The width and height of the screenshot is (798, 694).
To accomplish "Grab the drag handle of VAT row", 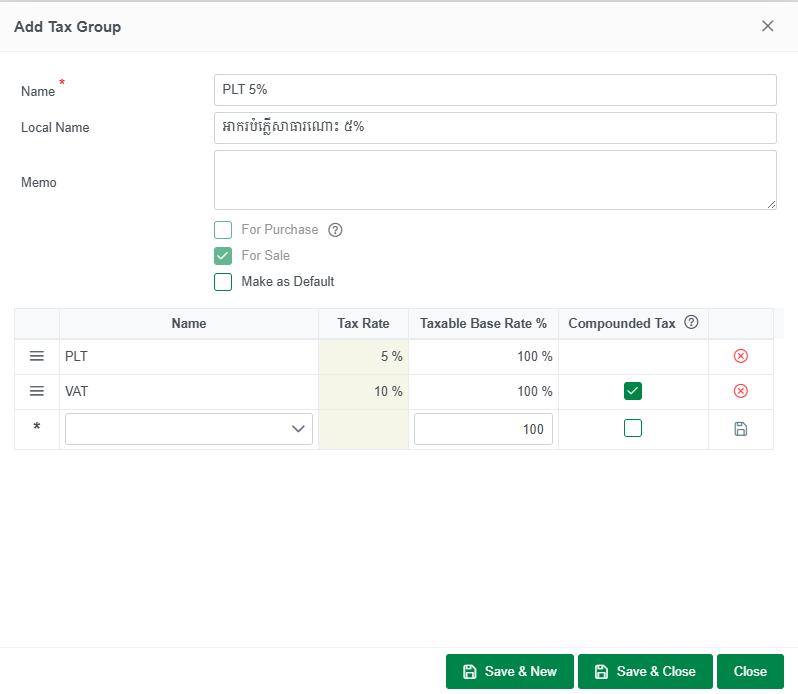I will coord(37,391).
